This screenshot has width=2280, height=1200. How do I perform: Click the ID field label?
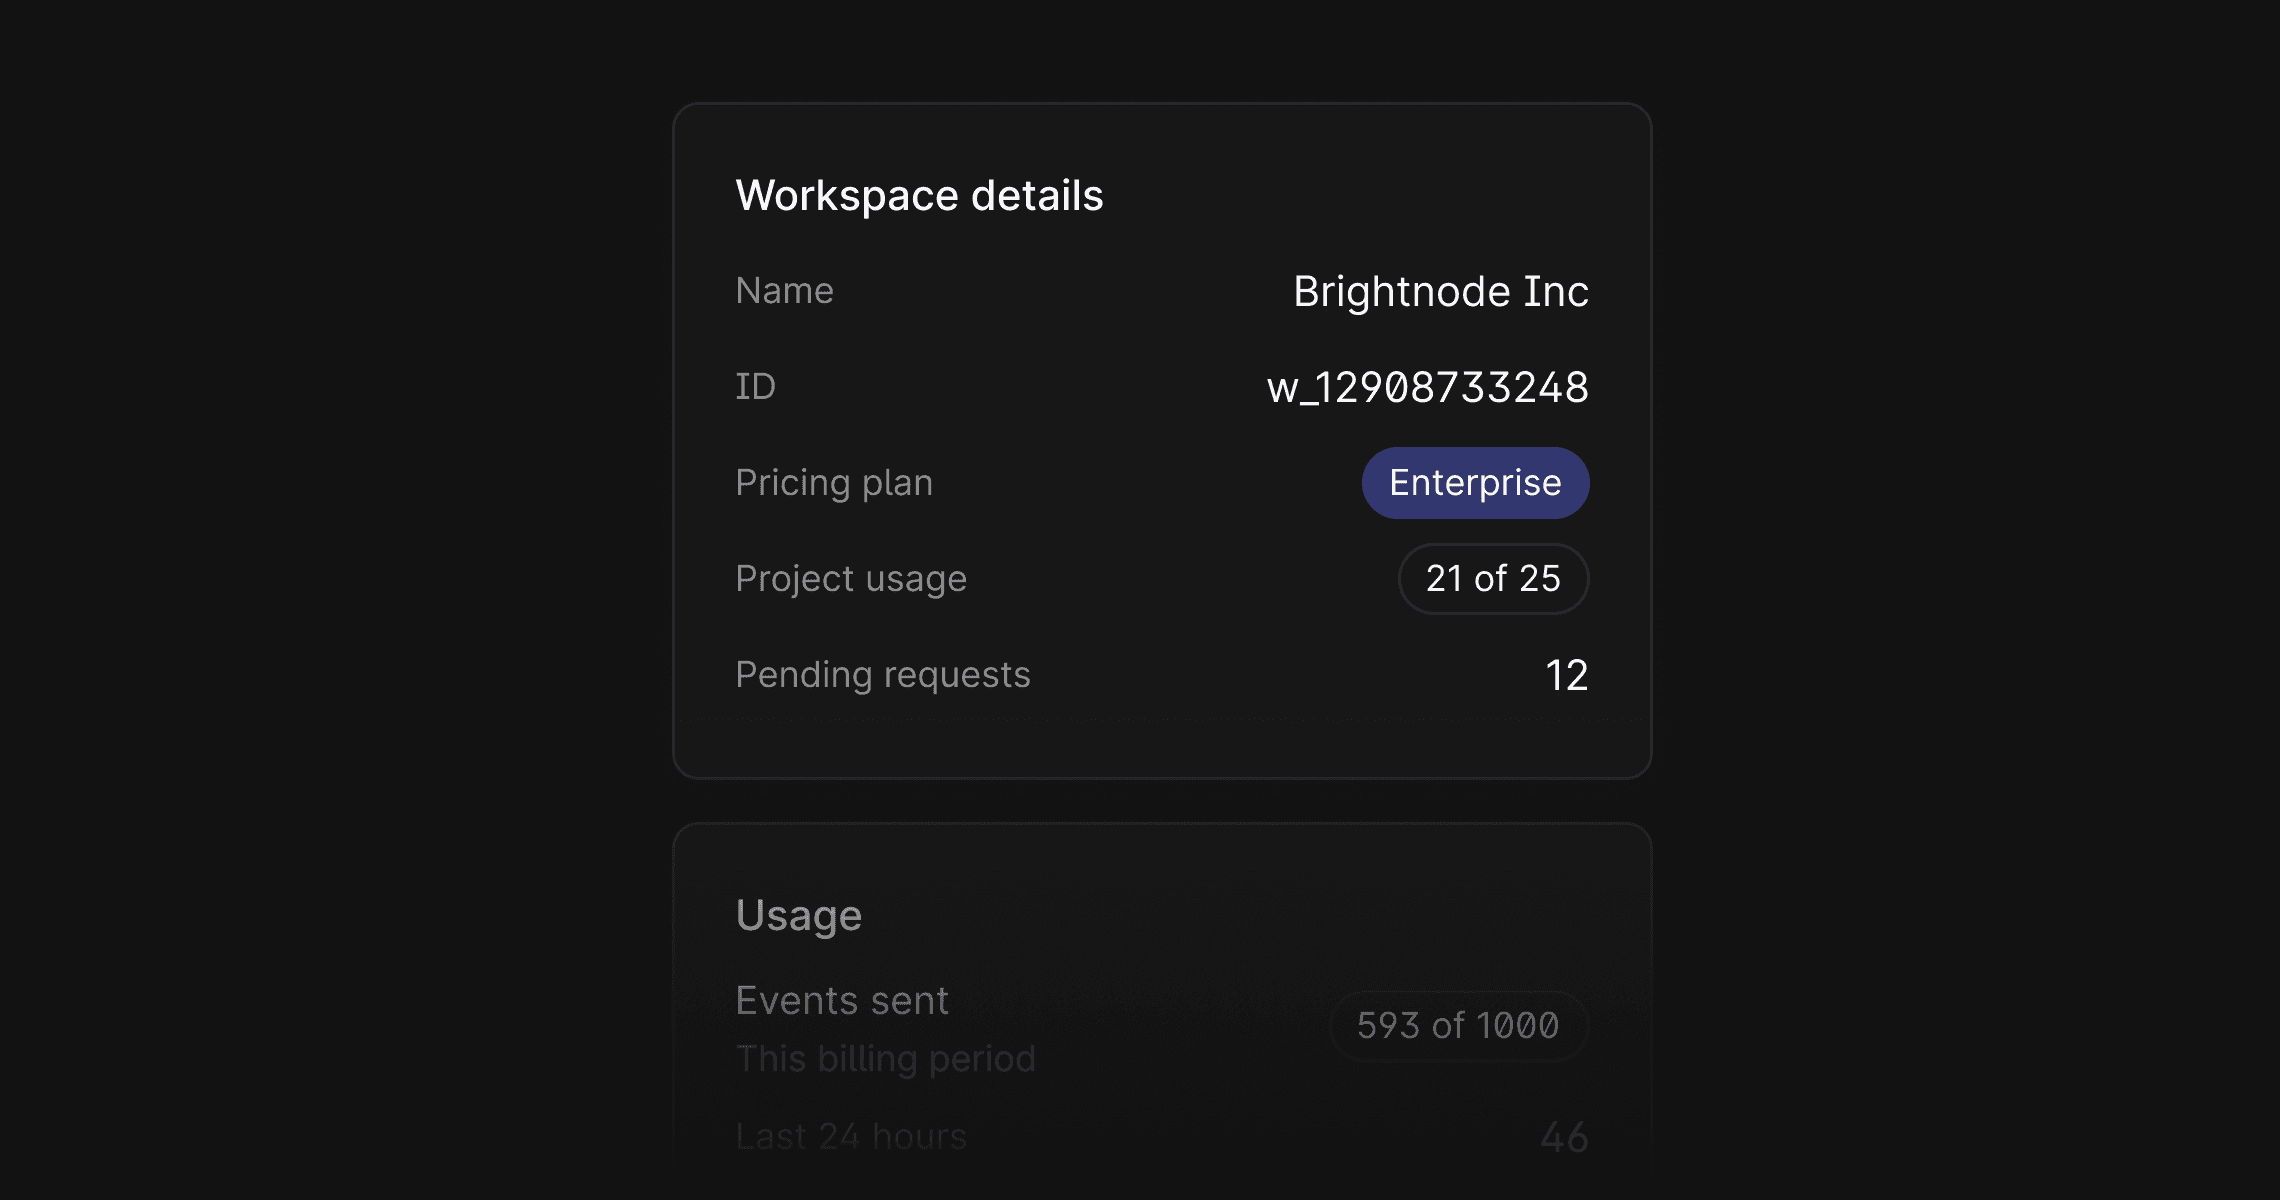(x=755, y=387)
